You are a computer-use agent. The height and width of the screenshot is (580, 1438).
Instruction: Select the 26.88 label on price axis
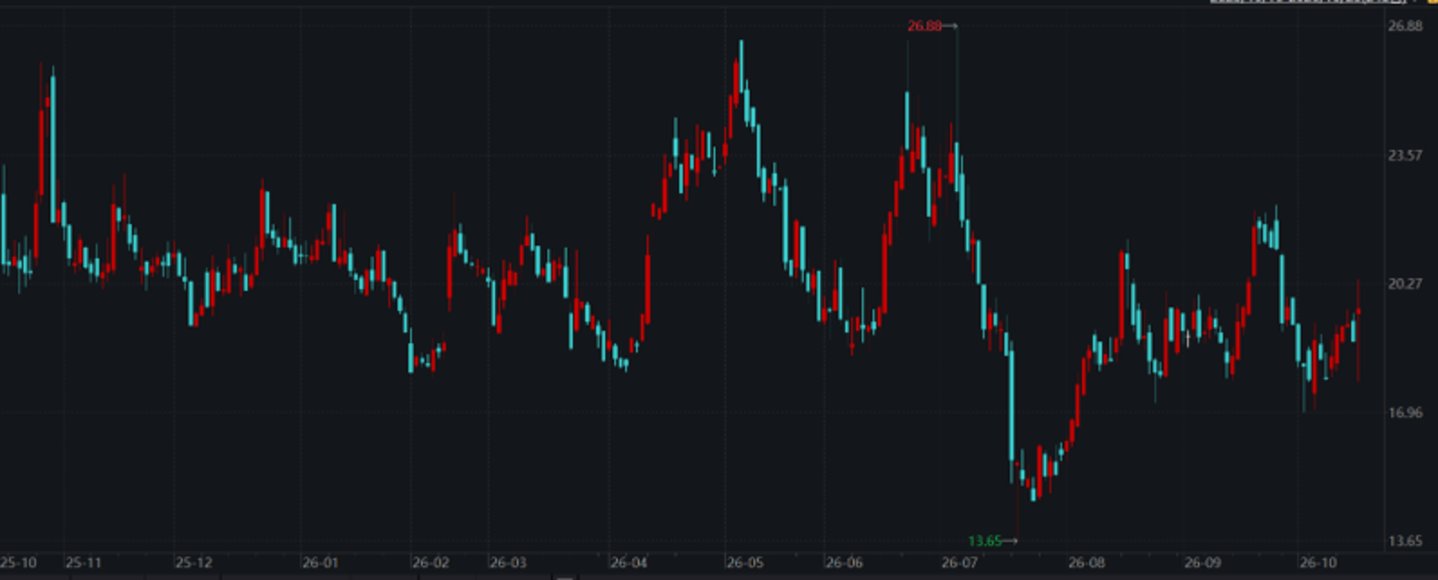click(1406, 26)
